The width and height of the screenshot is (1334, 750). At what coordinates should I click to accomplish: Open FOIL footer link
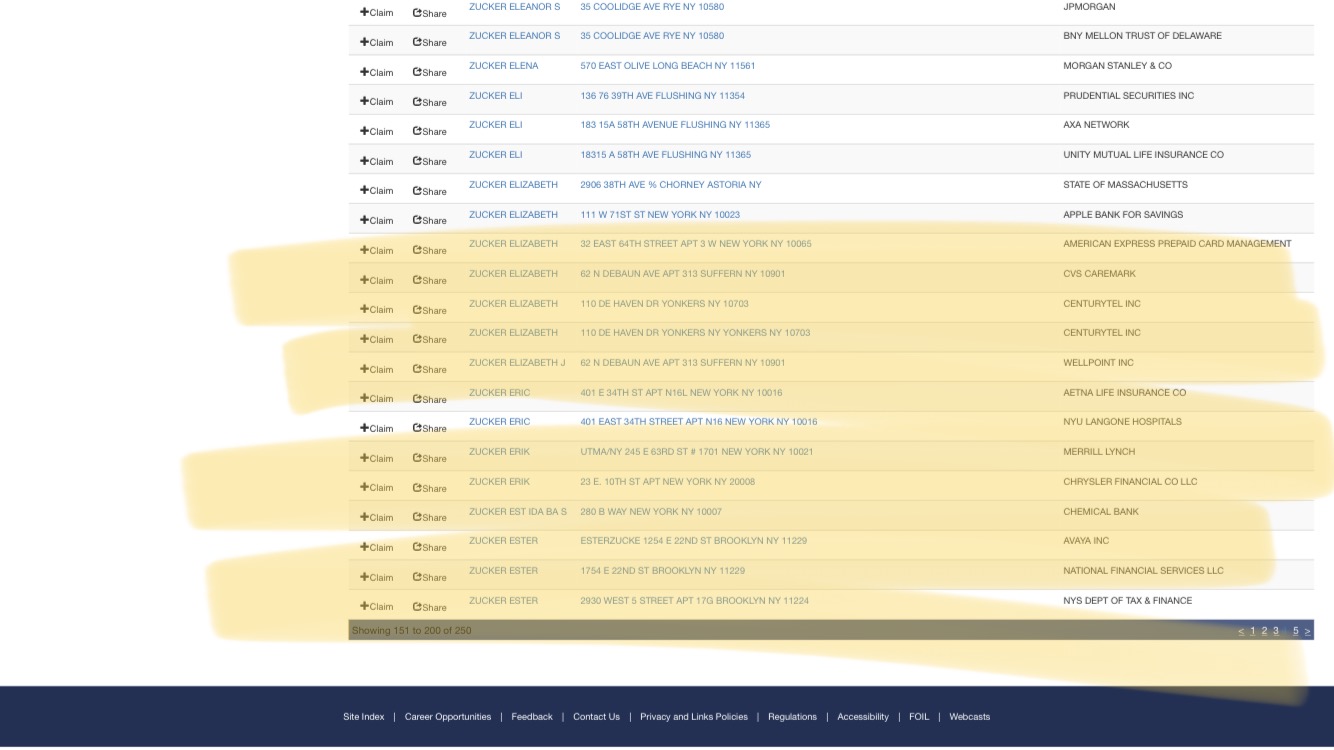919,717
